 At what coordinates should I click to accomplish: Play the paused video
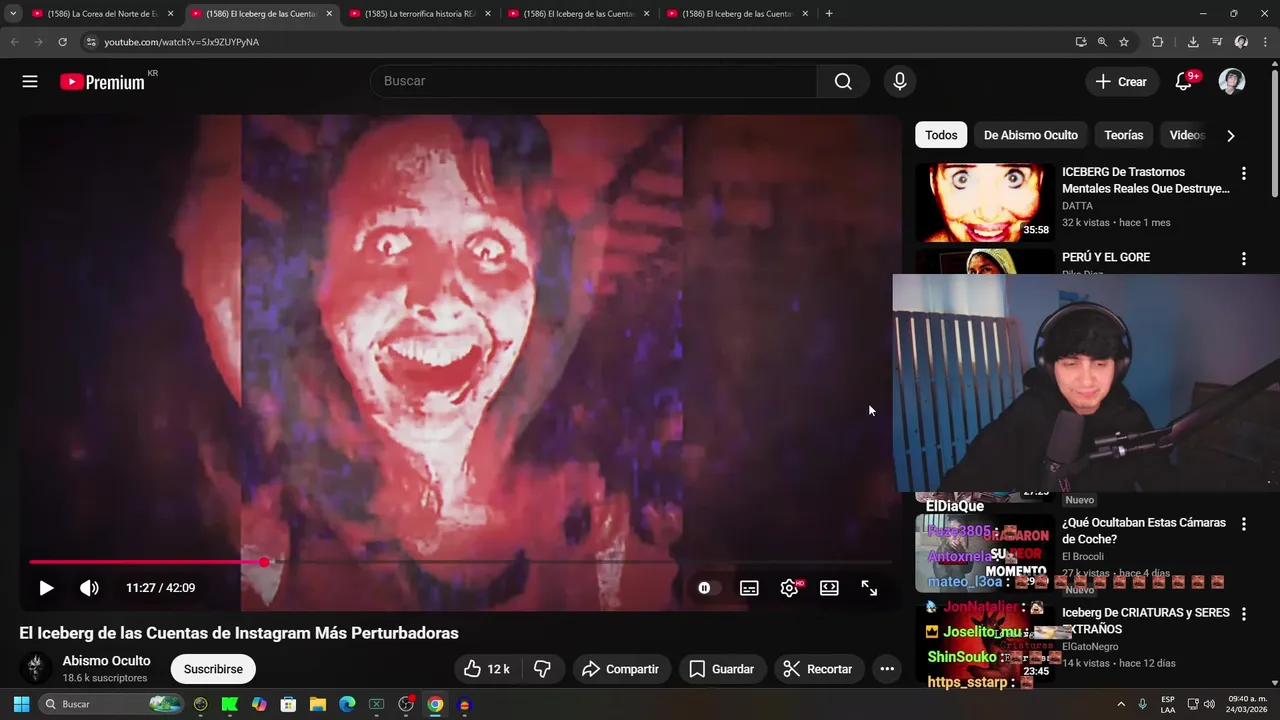46,588
